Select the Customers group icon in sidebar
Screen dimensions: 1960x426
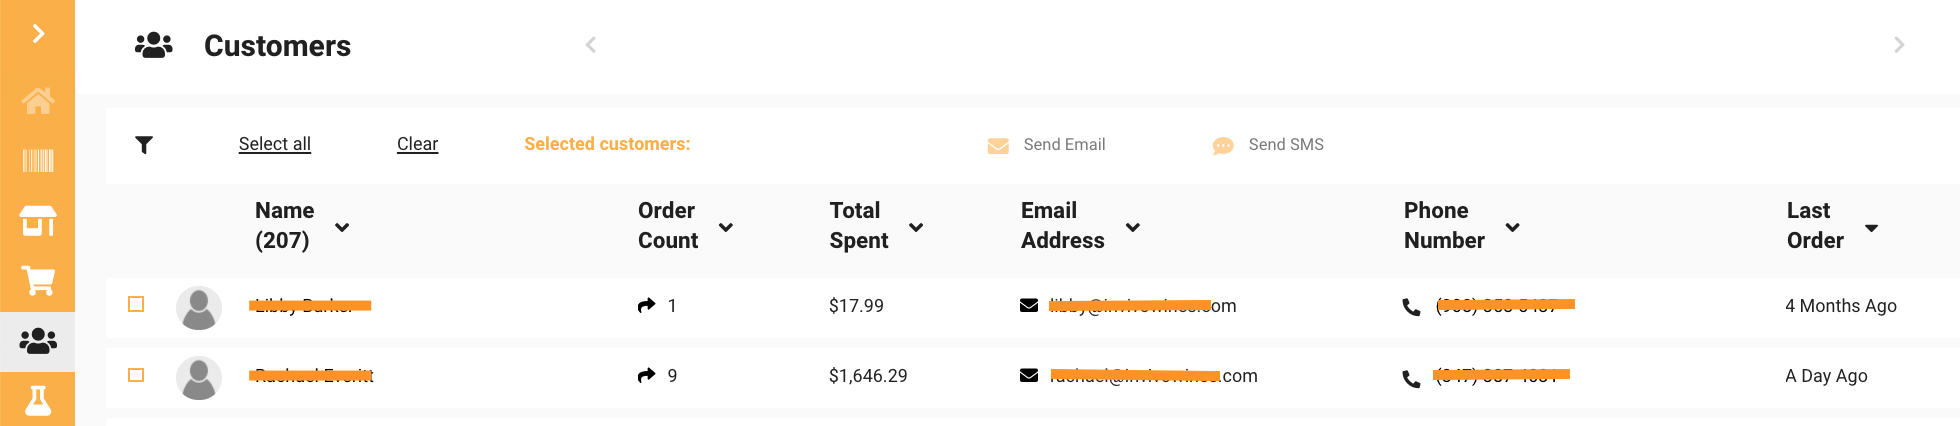38,341
